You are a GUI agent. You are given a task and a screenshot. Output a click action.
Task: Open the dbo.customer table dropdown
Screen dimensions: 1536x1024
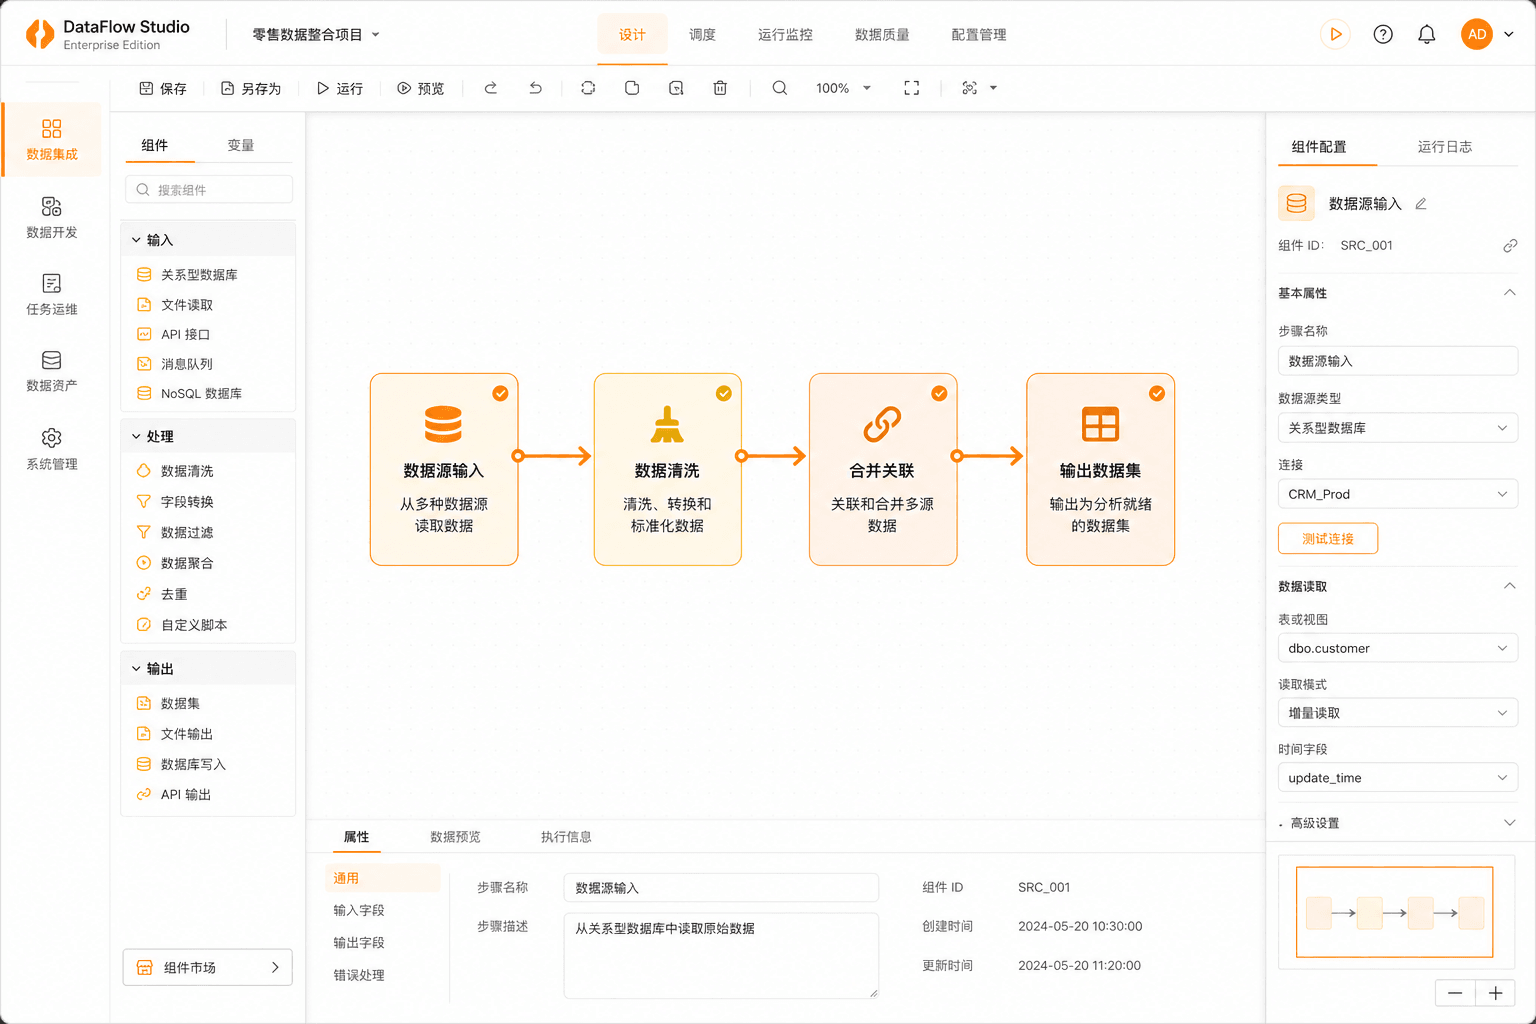pyautogui.click(x=1398, y=648)
